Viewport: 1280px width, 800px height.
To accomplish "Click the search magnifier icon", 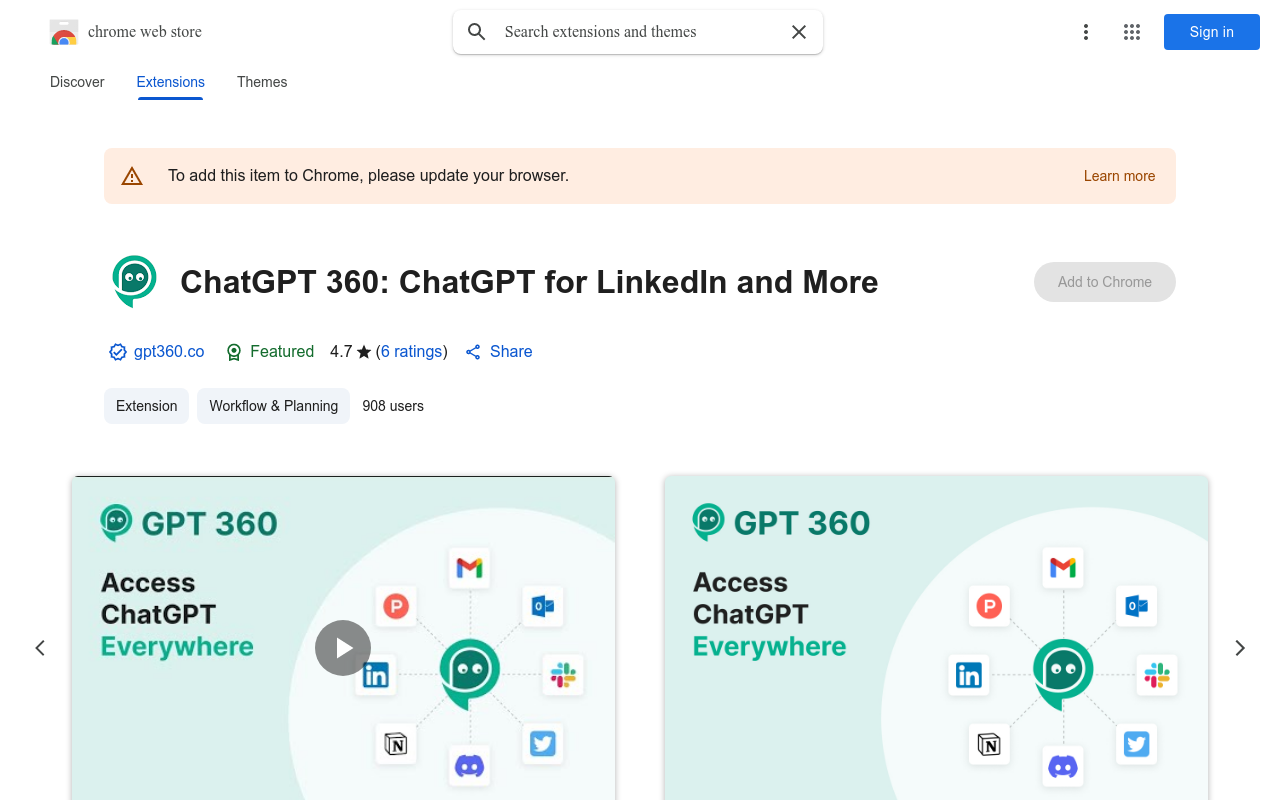I will pos(477,32).
